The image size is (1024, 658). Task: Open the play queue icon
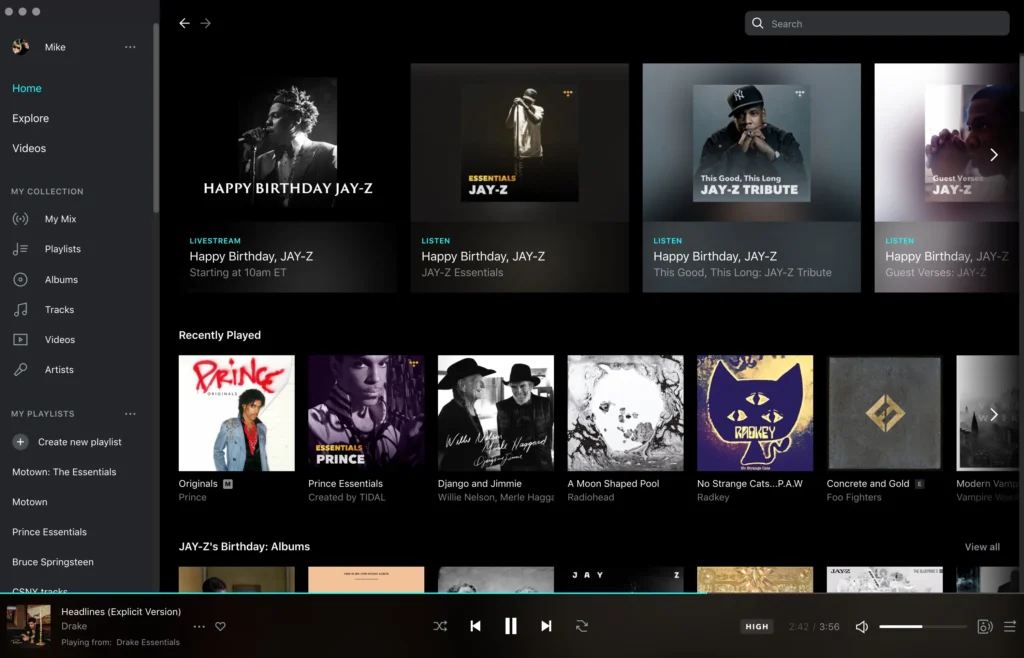click(1009, 627)
